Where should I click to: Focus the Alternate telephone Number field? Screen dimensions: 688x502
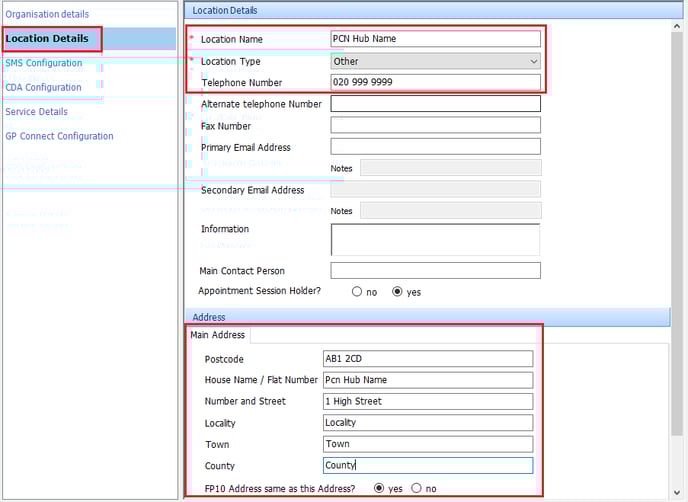tap(435, 104)
